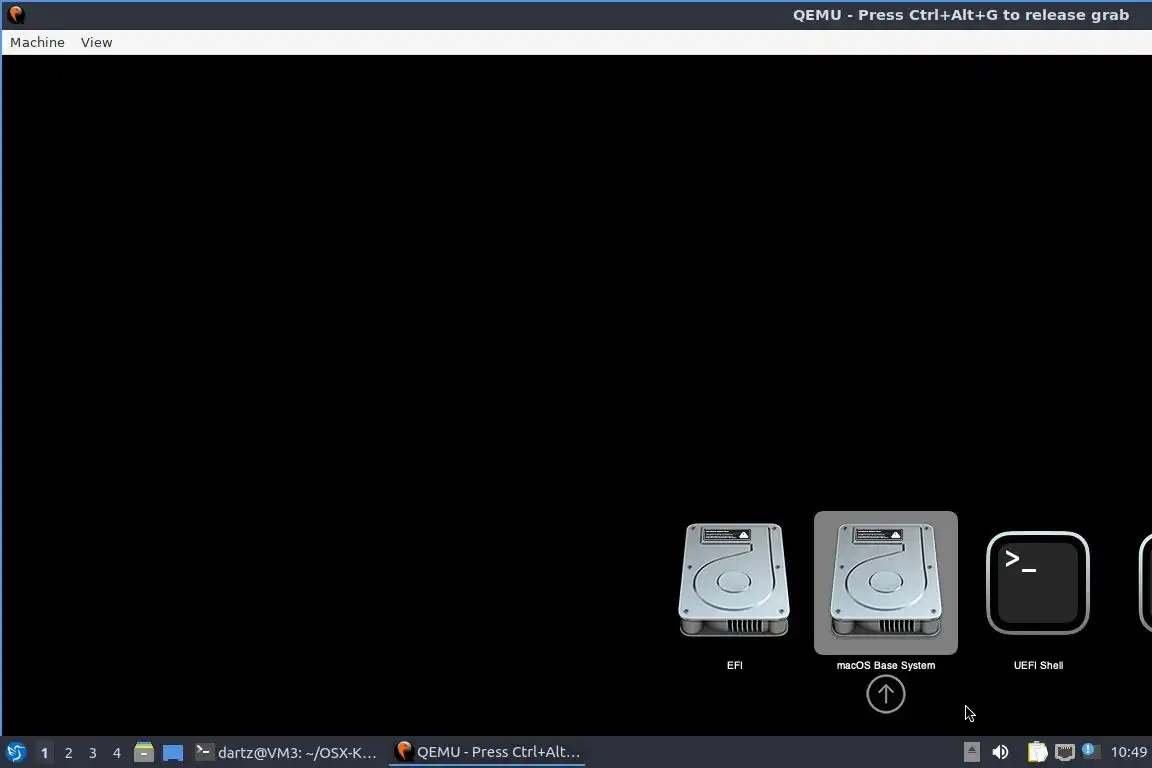Image resolution: width=1152 pixels, height=768 pixels.
Task: Open the Machine menu
Action: click(x=37, y=43)
